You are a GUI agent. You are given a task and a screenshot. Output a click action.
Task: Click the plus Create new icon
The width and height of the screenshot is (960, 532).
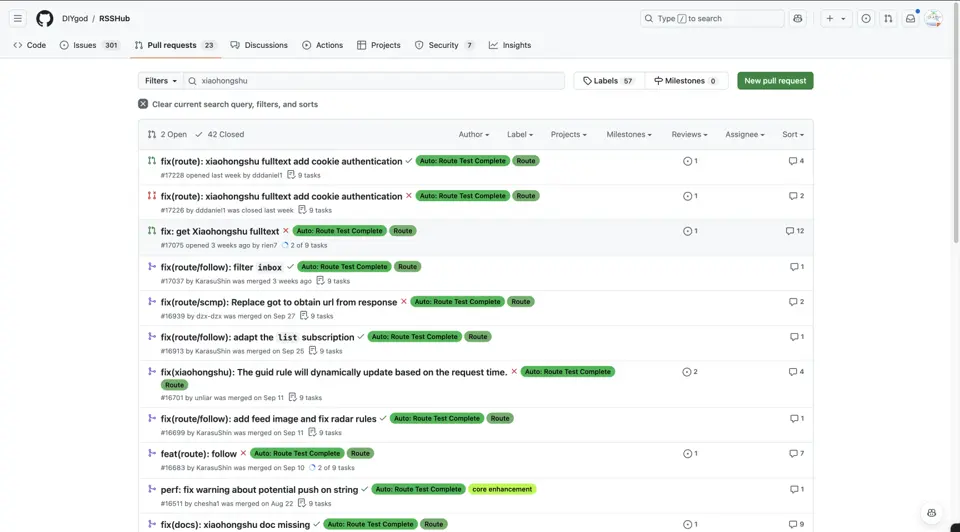pyautogui.click(x=830, y=18)
